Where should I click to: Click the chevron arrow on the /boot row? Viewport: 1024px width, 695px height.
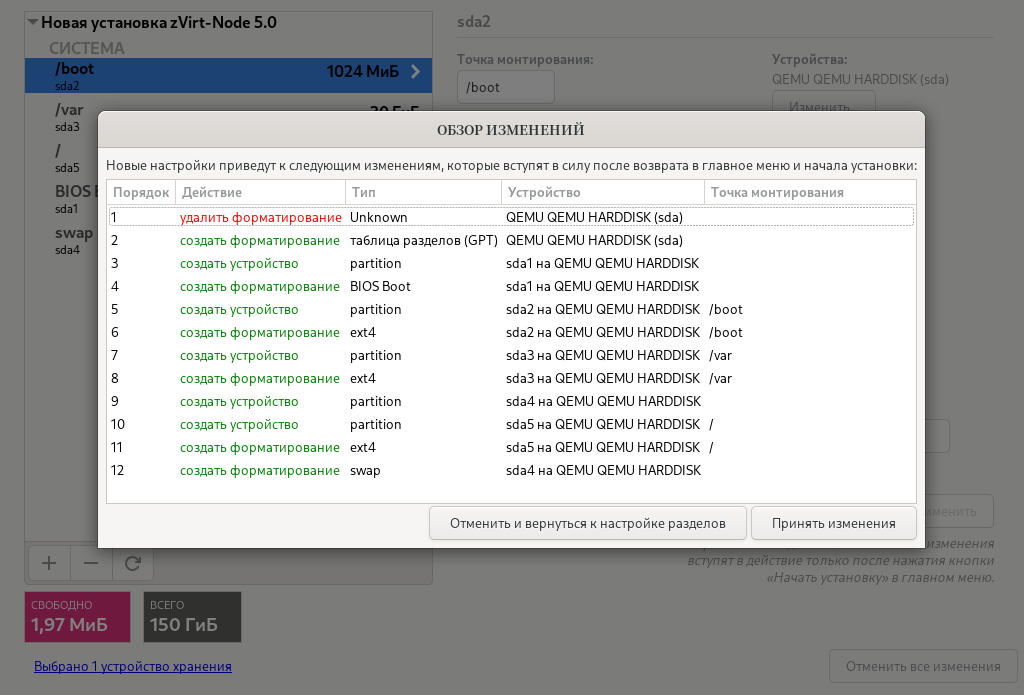(415, 72)
